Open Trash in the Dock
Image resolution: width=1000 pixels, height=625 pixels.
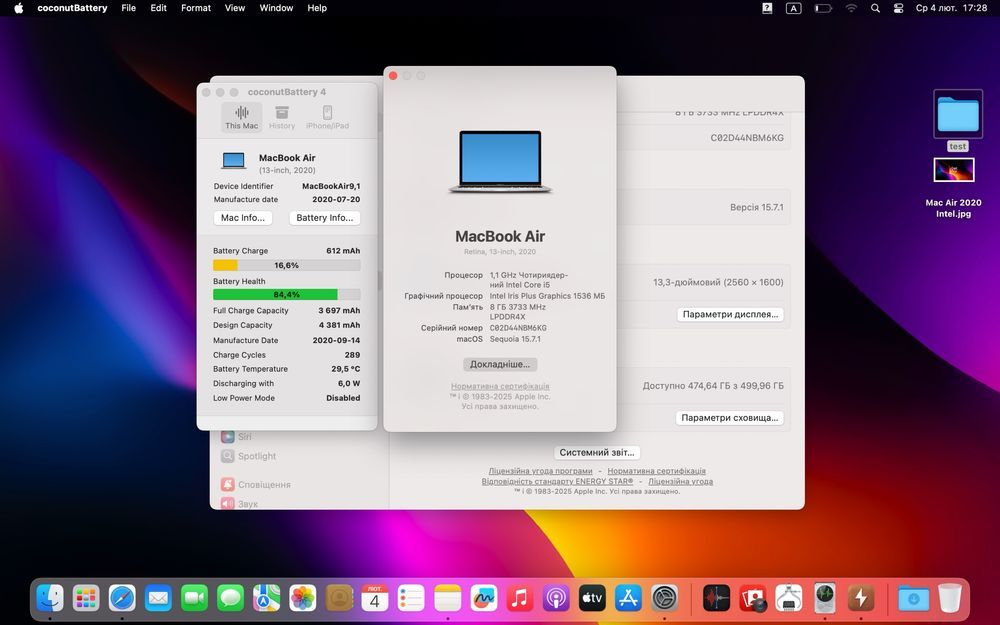pos(950,598)
